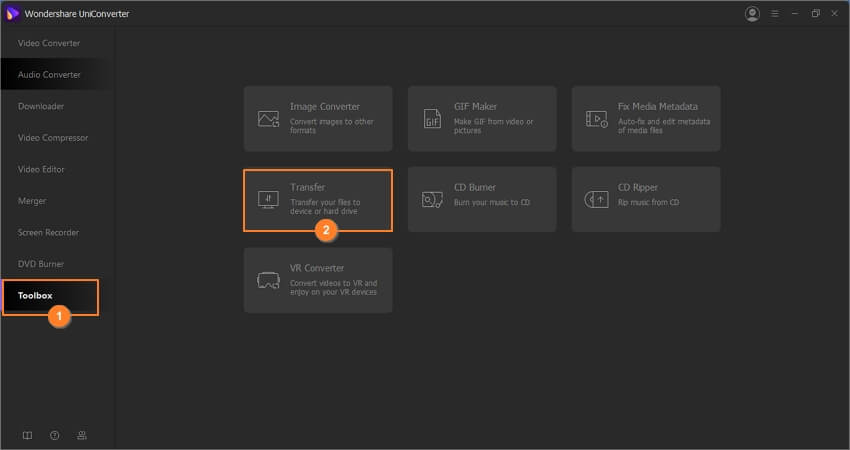Screen dimensions: 850x450
Task: Minimize the UniConverter window
Action: click(795, 14)
